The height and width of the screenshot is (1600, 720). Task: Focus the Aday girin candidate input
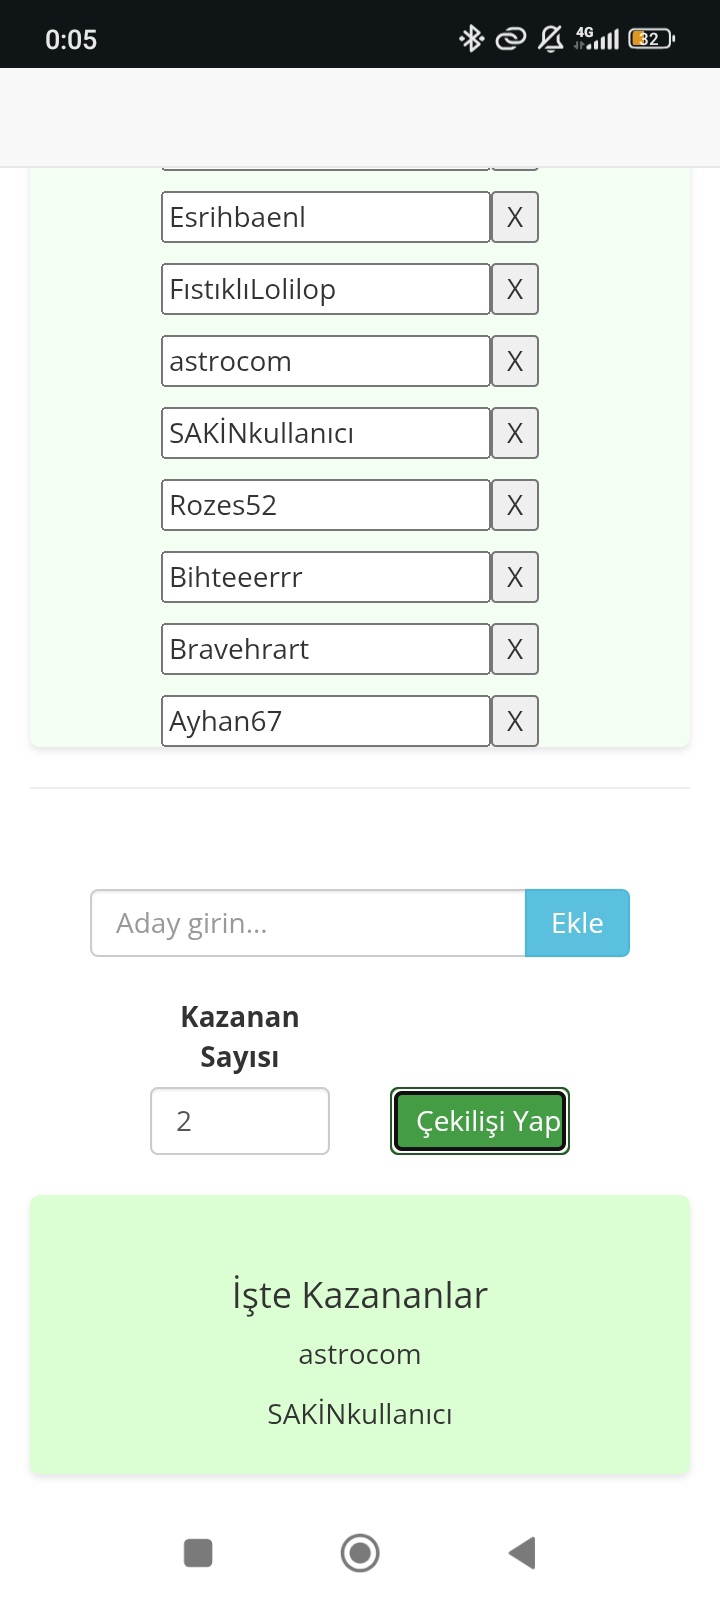[308, 923]
